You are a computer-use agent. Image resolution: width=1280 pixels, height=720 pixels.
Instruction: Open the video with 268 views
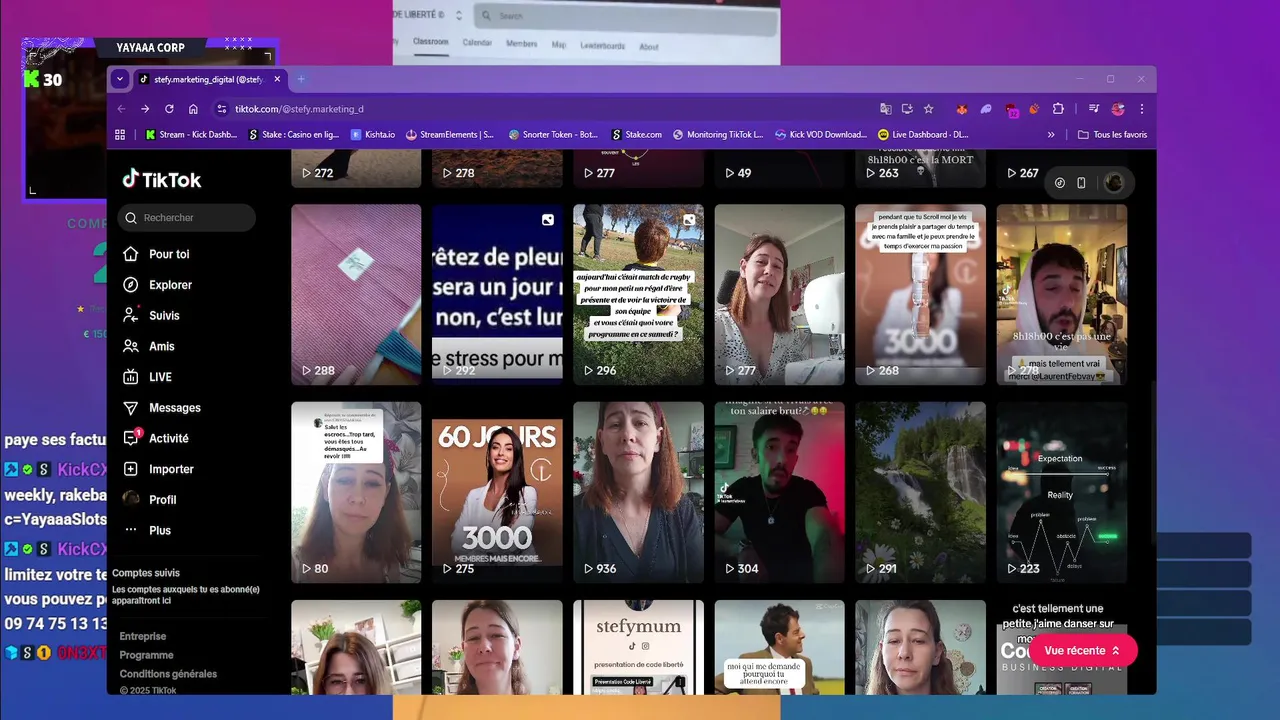(x=920, y=294)
